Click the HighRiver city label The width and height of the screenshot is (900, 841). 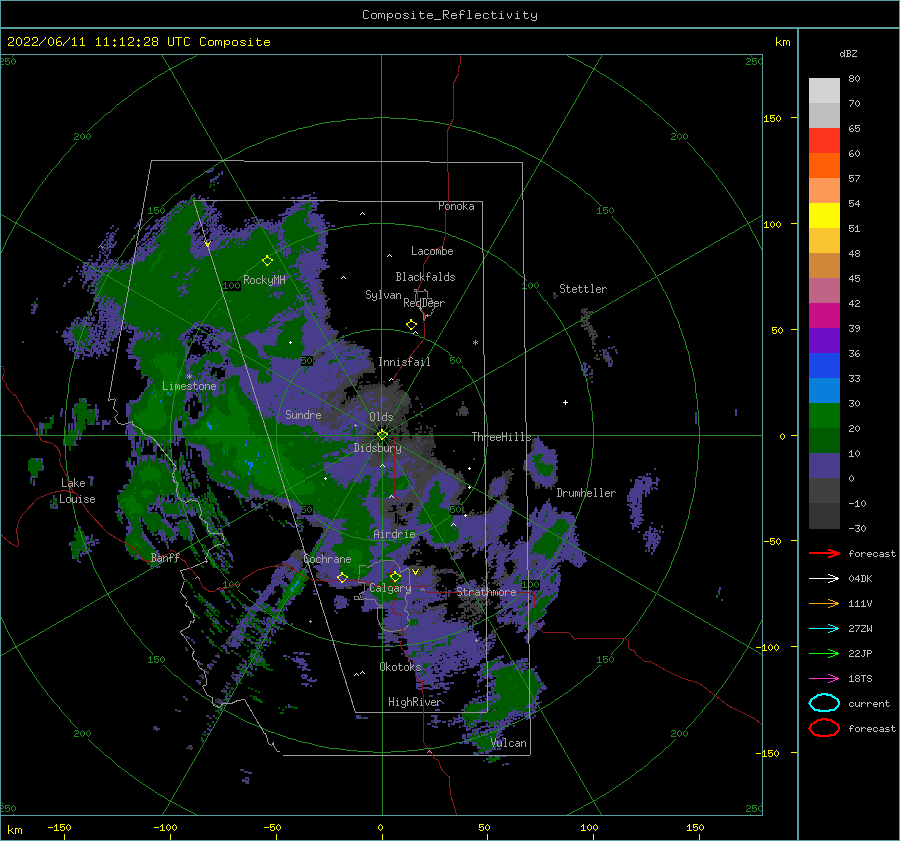click(x=415, y=702)
